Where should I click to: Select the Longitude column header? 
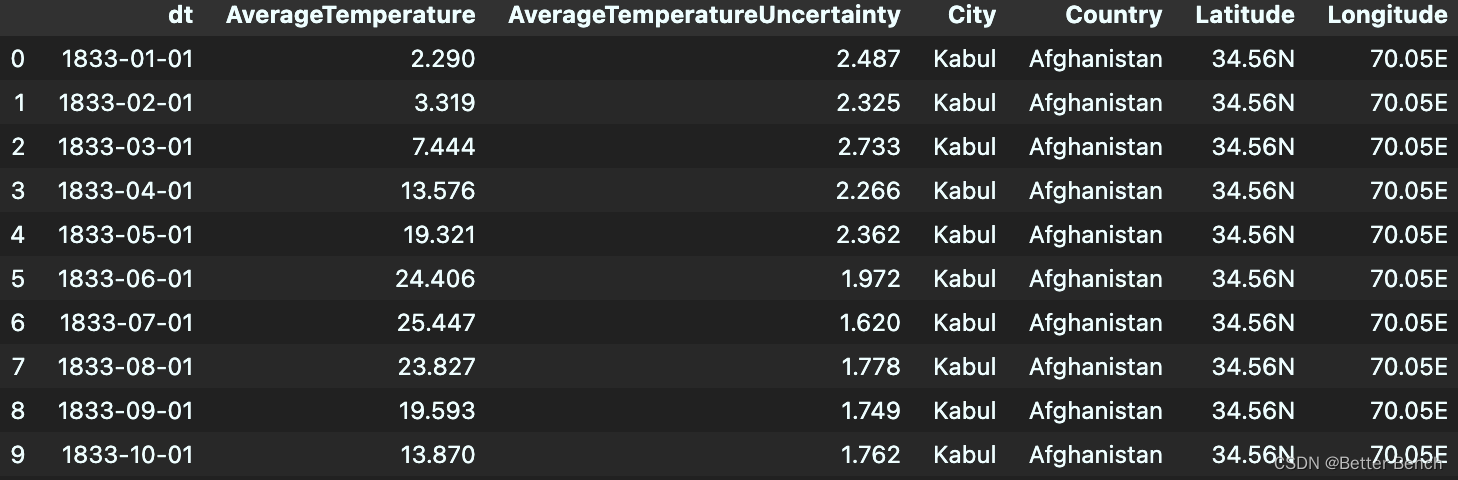[x=1387, y=15]
